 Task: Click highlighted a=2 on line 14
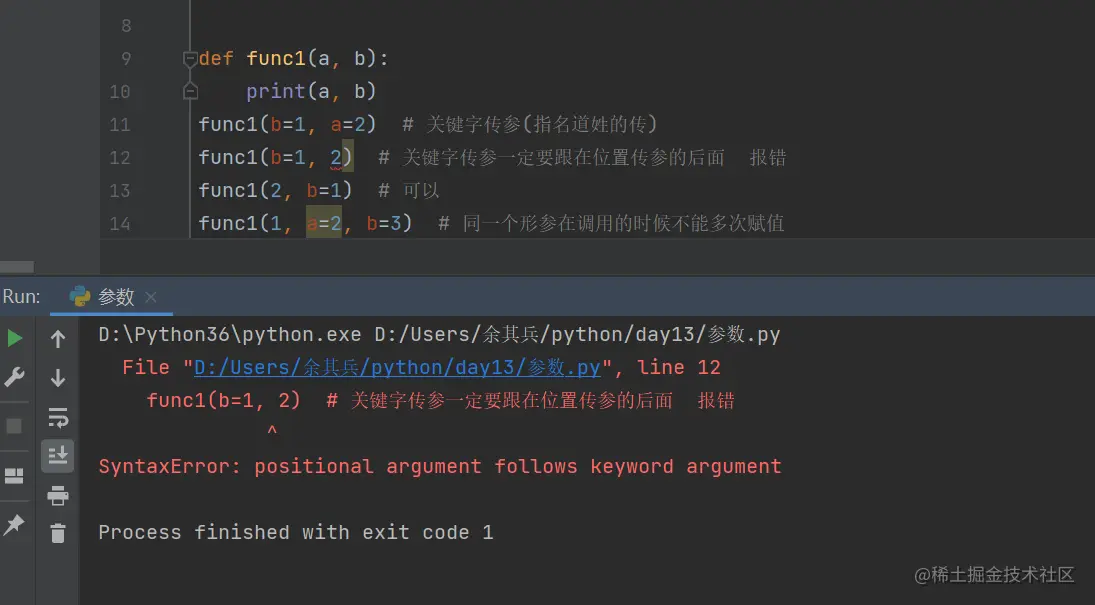point(324,224)
